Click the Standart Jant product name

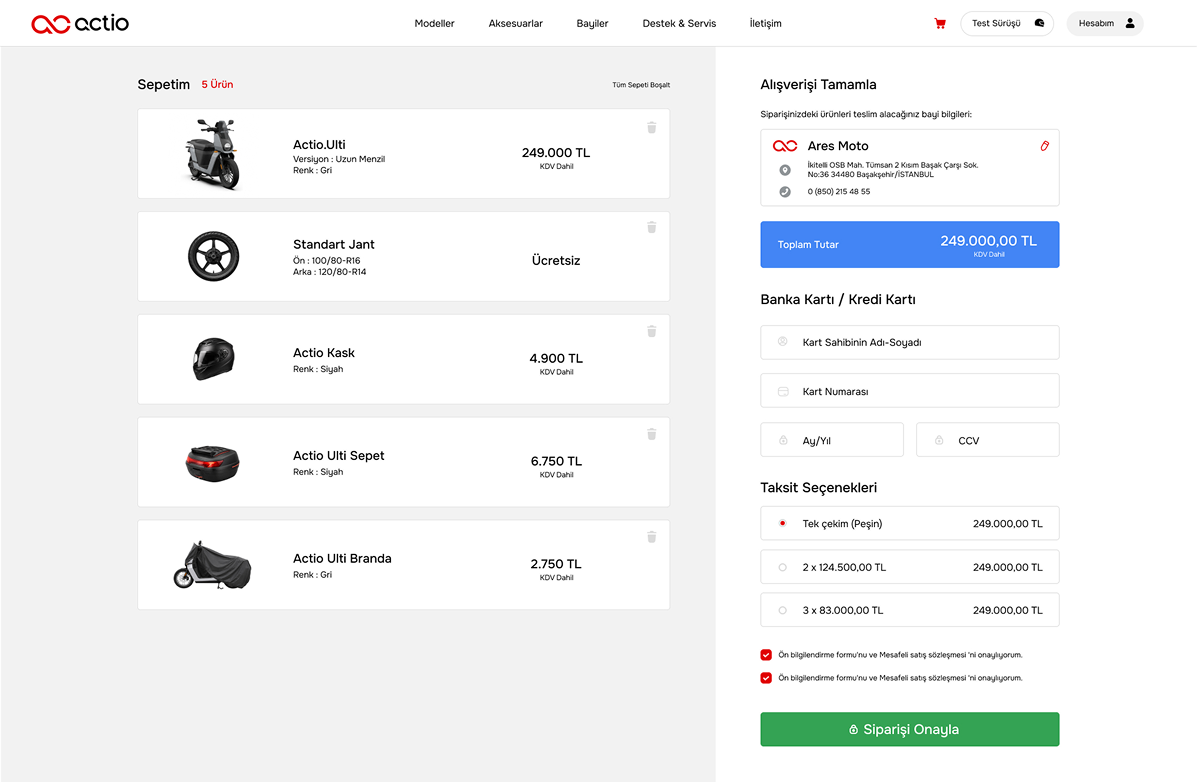[334, 244]
